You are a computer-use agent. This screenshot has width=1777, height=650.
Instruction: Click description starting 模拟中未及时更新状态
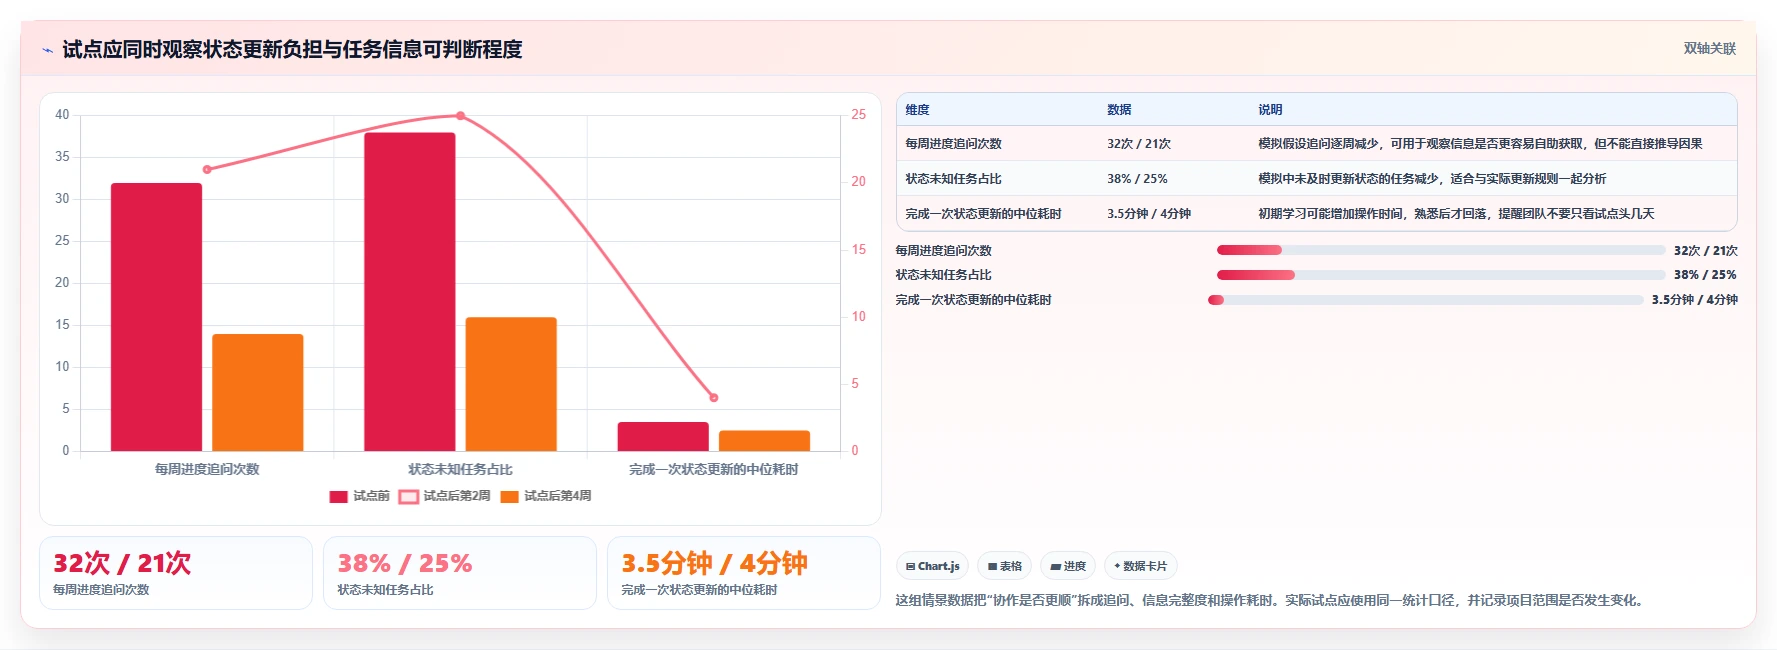(x=1432, y=179)
